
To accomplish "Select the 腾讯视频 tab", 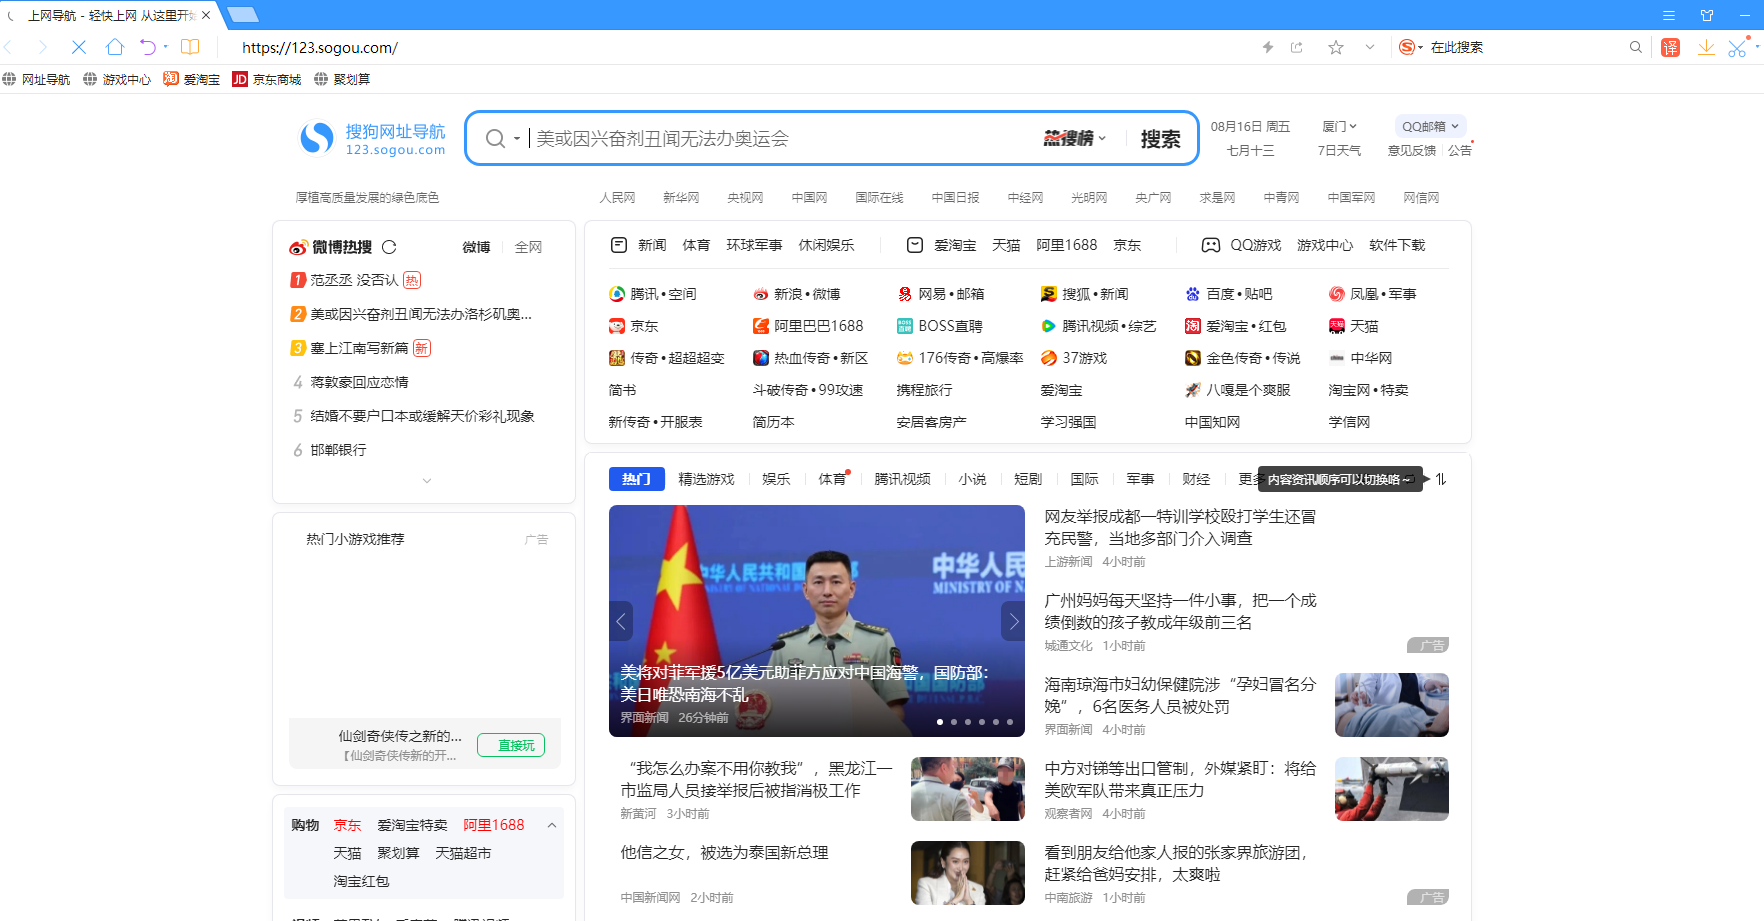I will pyautogui.click(x=903, y=479).
